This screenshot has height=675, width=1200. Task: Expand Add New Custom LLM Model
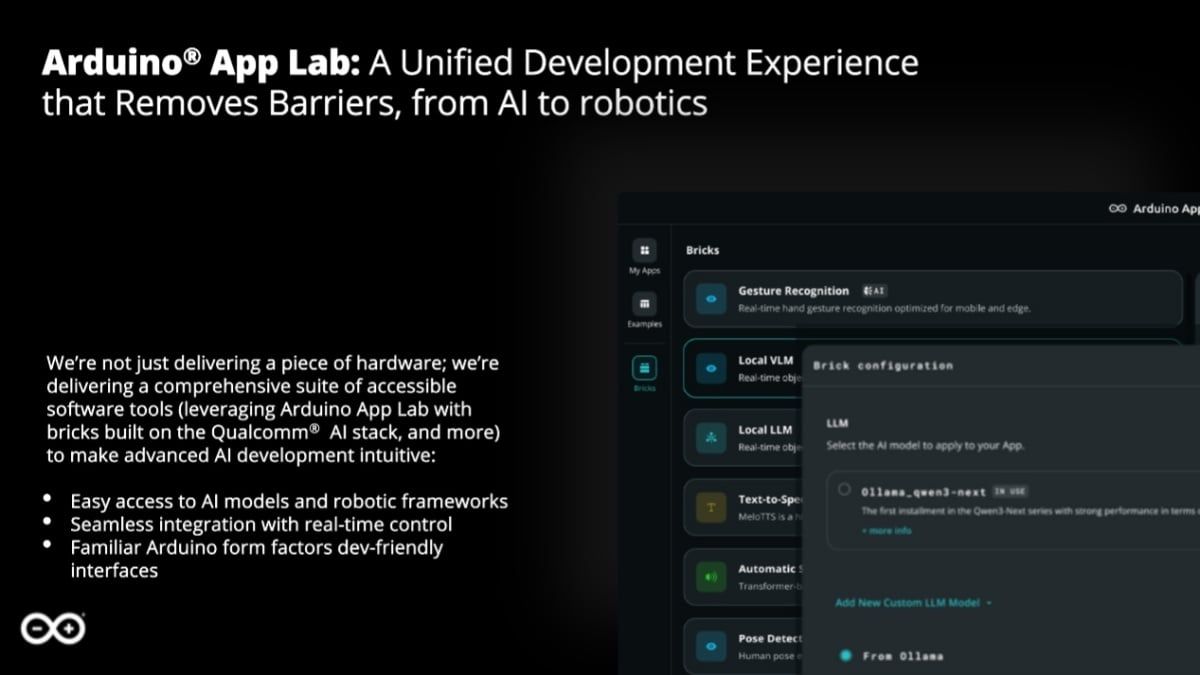[x=913, y=603]
